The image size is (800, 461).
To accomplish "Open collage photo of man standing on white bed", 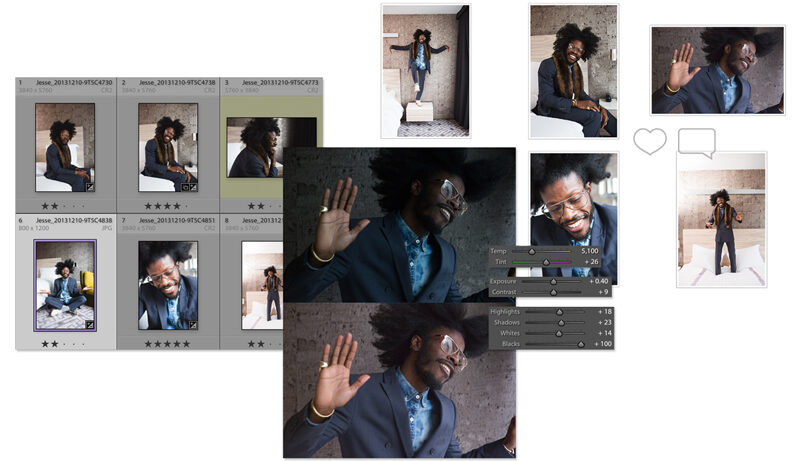I will 721,220.
